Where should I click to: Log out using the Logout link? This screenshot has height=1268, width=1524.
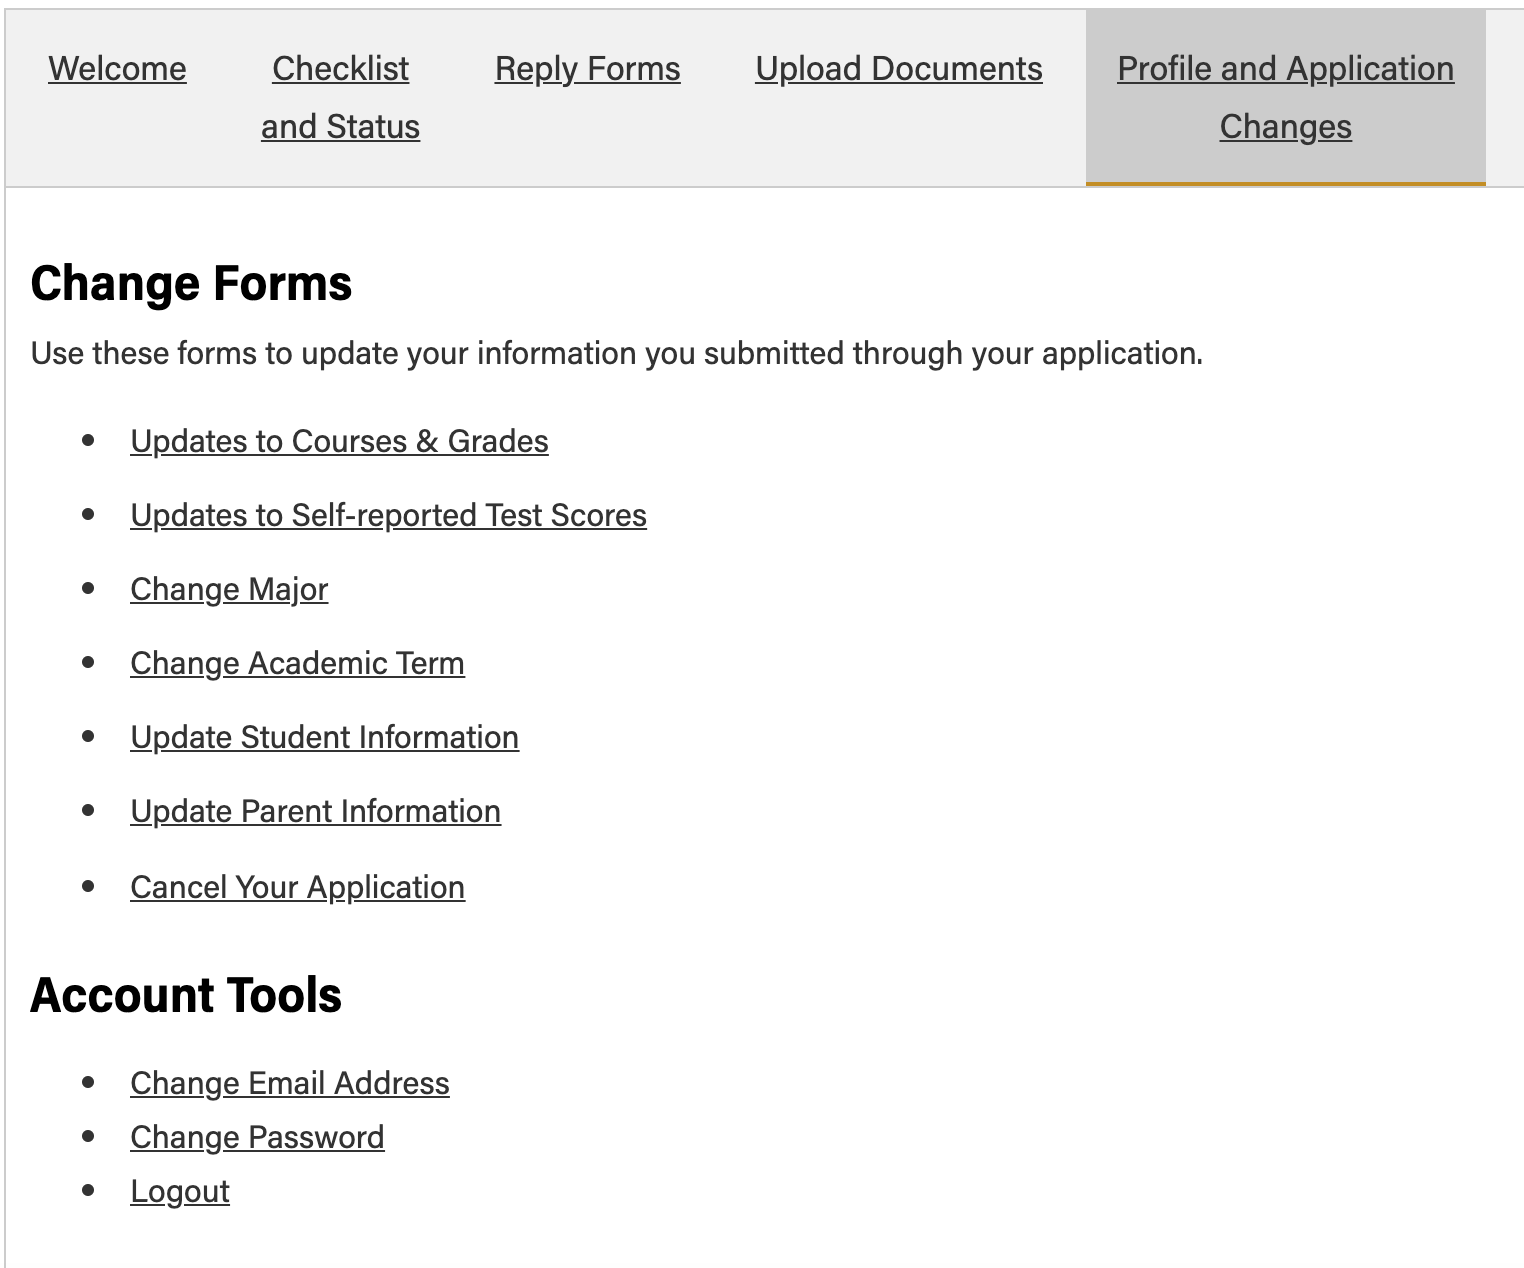[x=180, y=1191]
